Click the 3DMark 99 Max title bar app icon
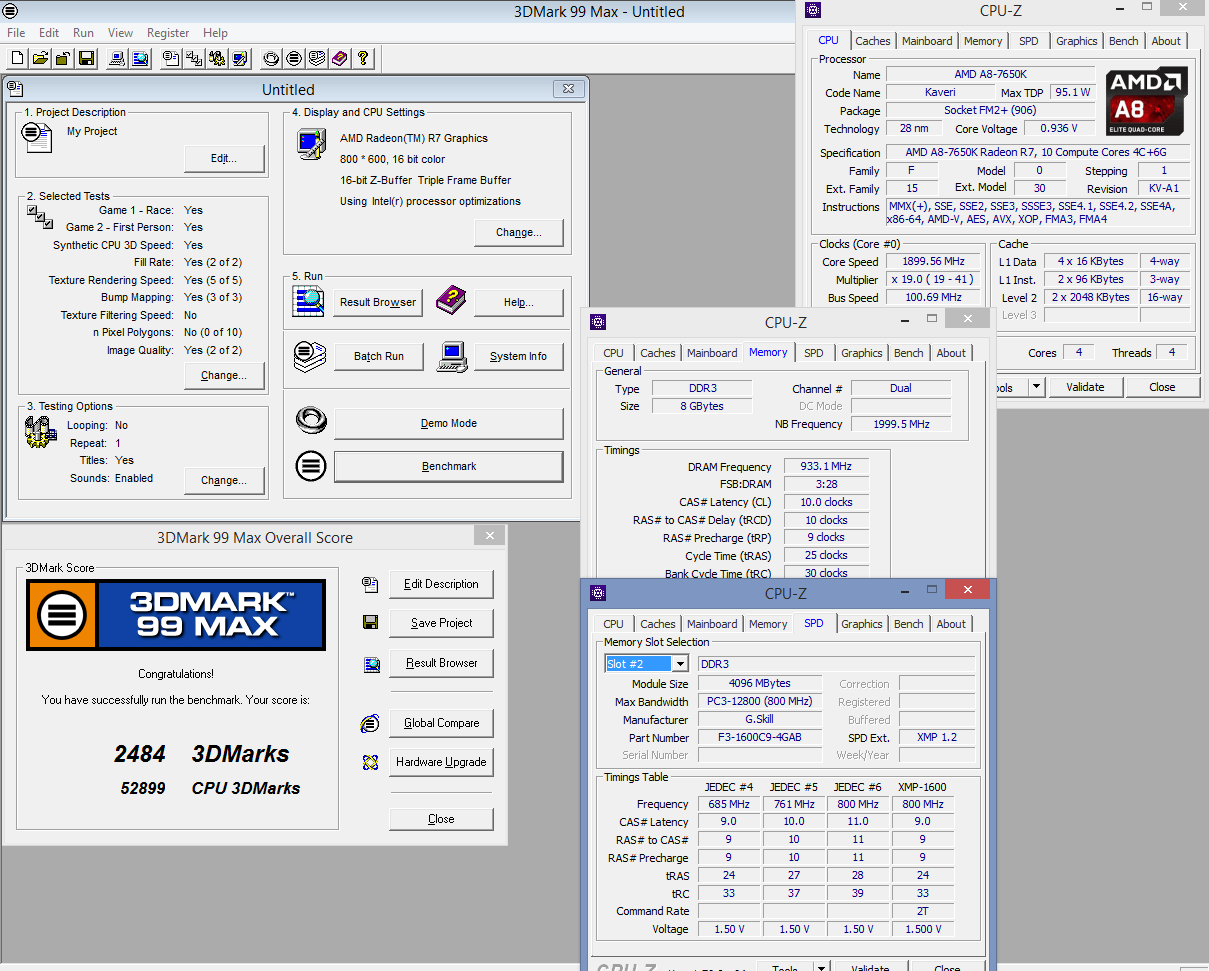Screen dimensions: 1209x971 click(10, 11)
